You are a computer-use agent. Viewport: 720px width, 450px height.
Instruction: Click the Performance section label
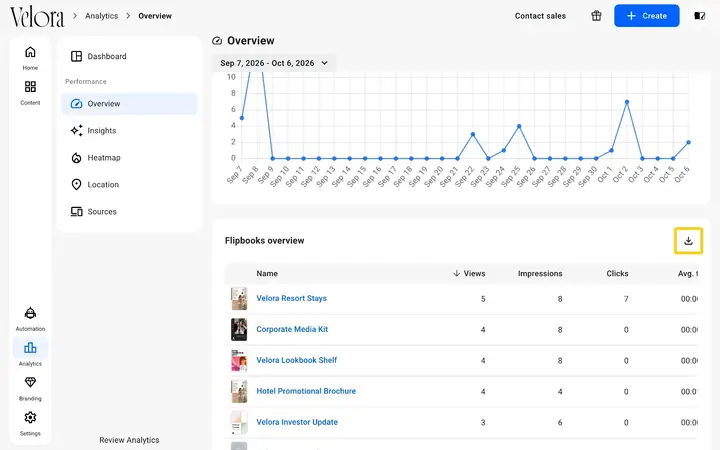(86, 81)
